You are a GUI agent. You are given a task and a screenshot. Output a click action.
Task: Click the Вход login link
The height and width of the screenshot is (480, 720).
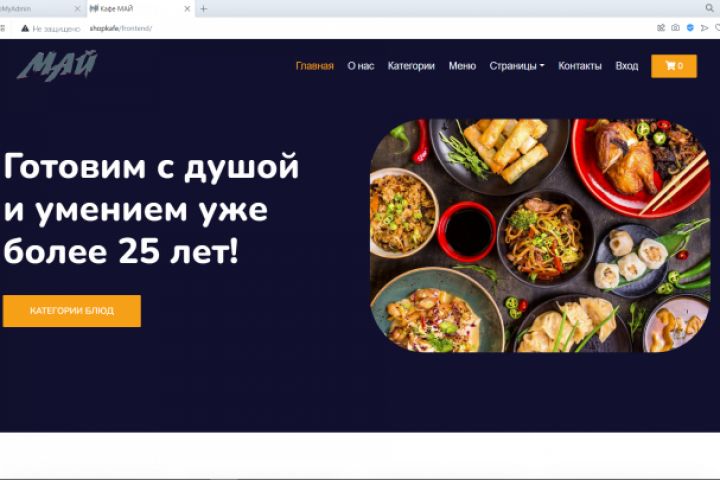[627, 66]
